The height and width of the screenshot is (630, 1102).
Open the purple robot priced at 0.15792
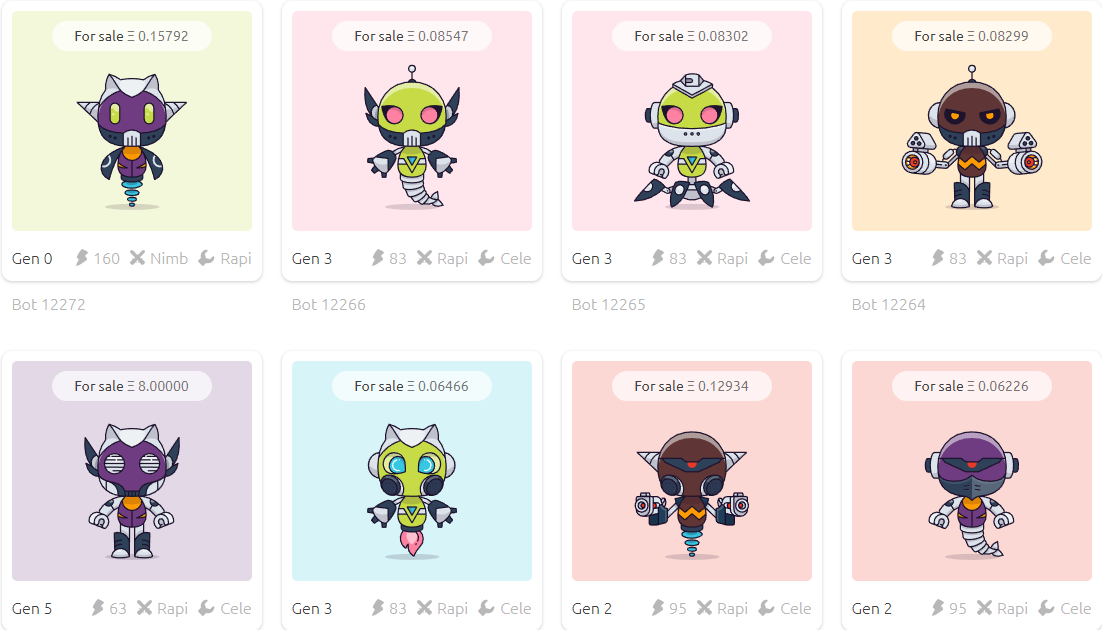pos(132,141)
